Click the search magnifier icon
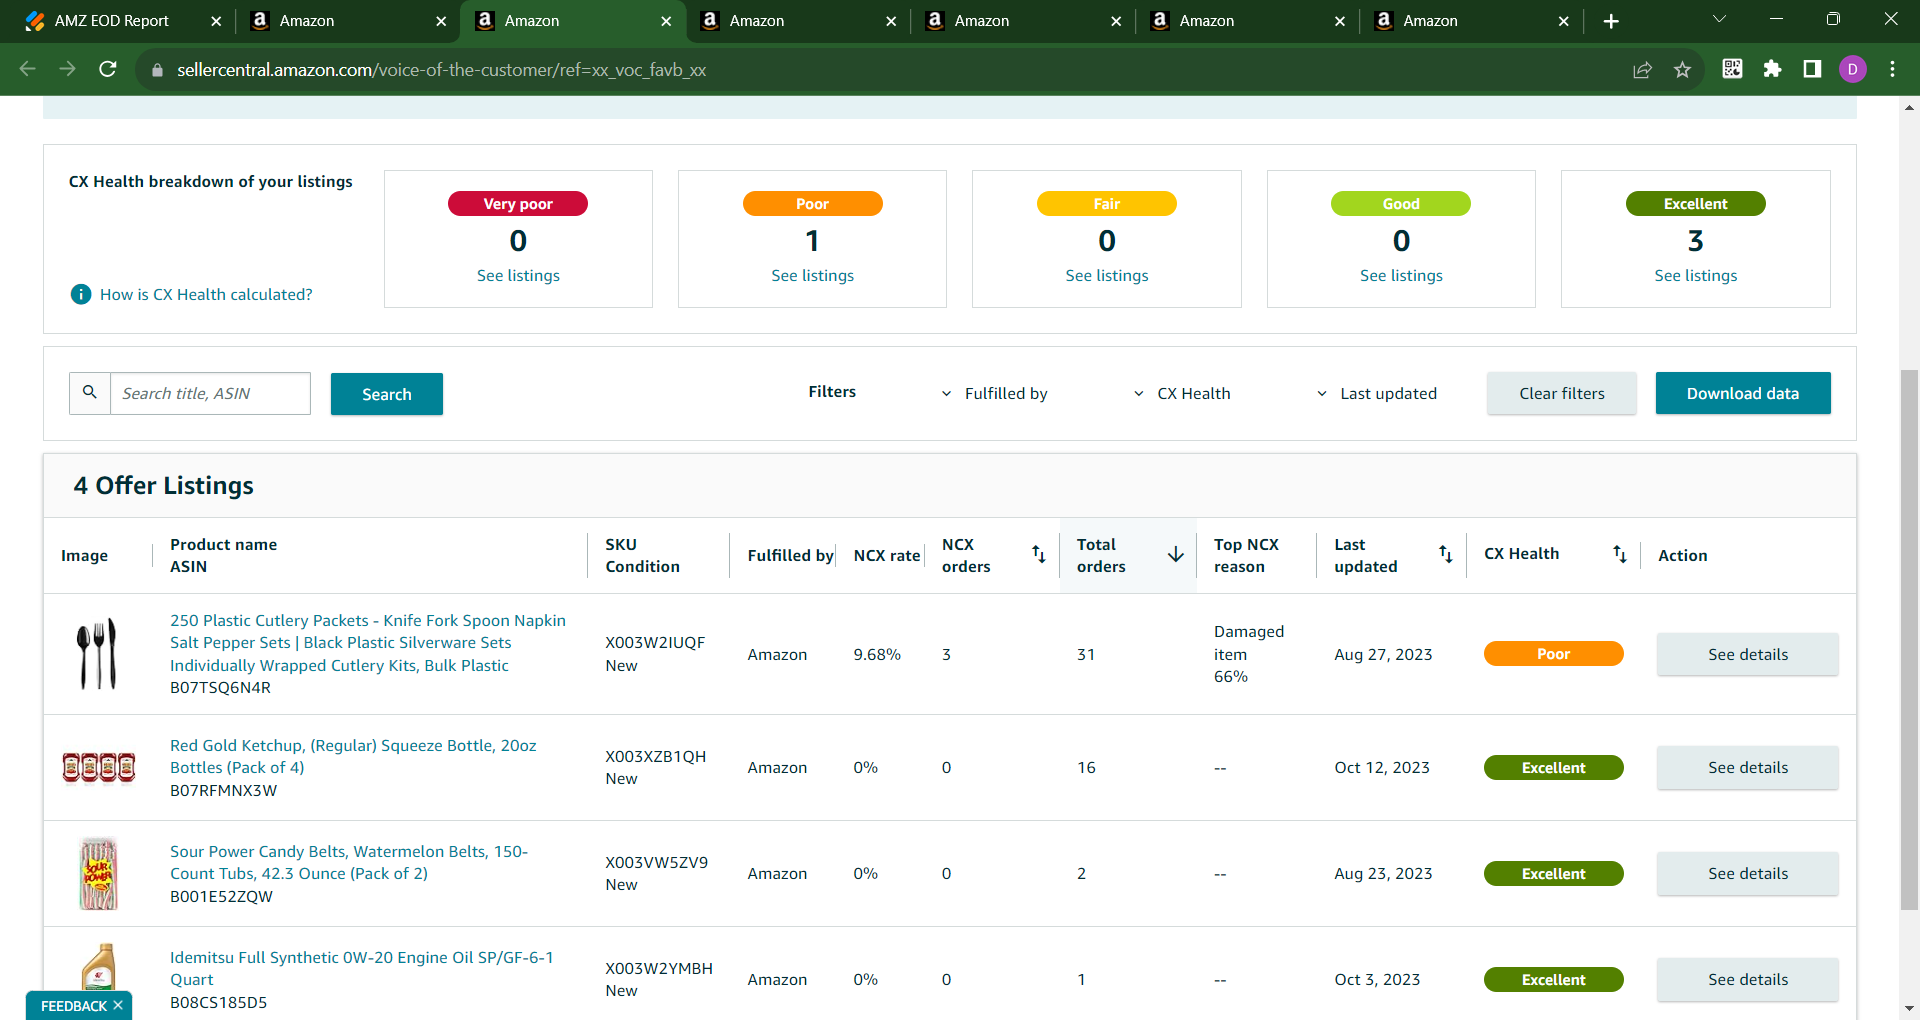This screenshot has width=1920, height=1020. 90,393
